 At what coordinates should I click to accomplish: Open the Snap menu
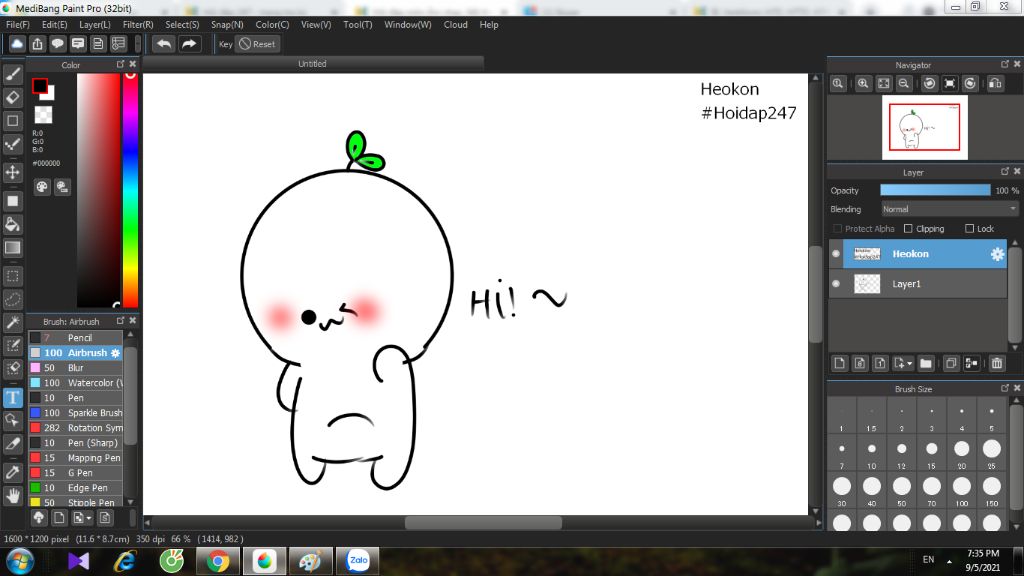tap(227, 25)
